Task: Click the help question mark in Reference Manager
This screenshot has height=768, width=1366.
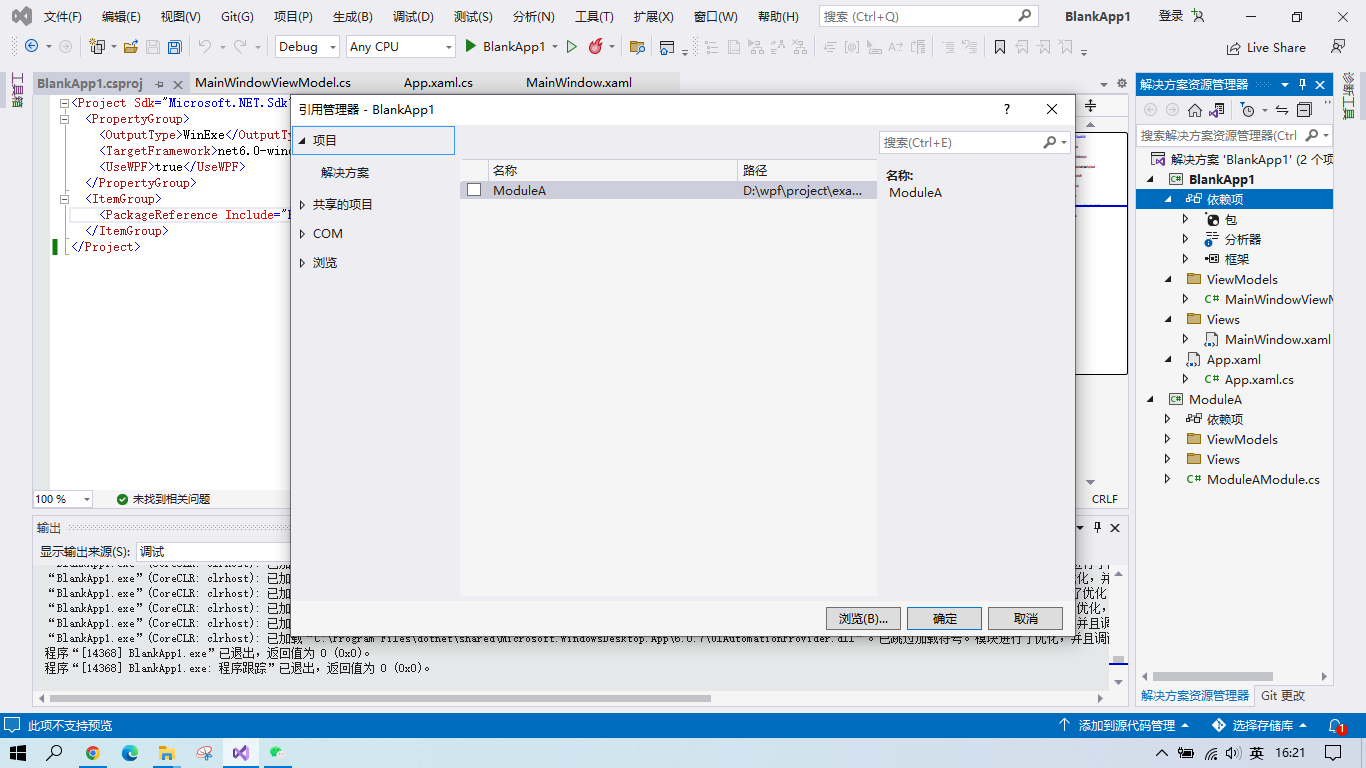Action: (1007, 109)
